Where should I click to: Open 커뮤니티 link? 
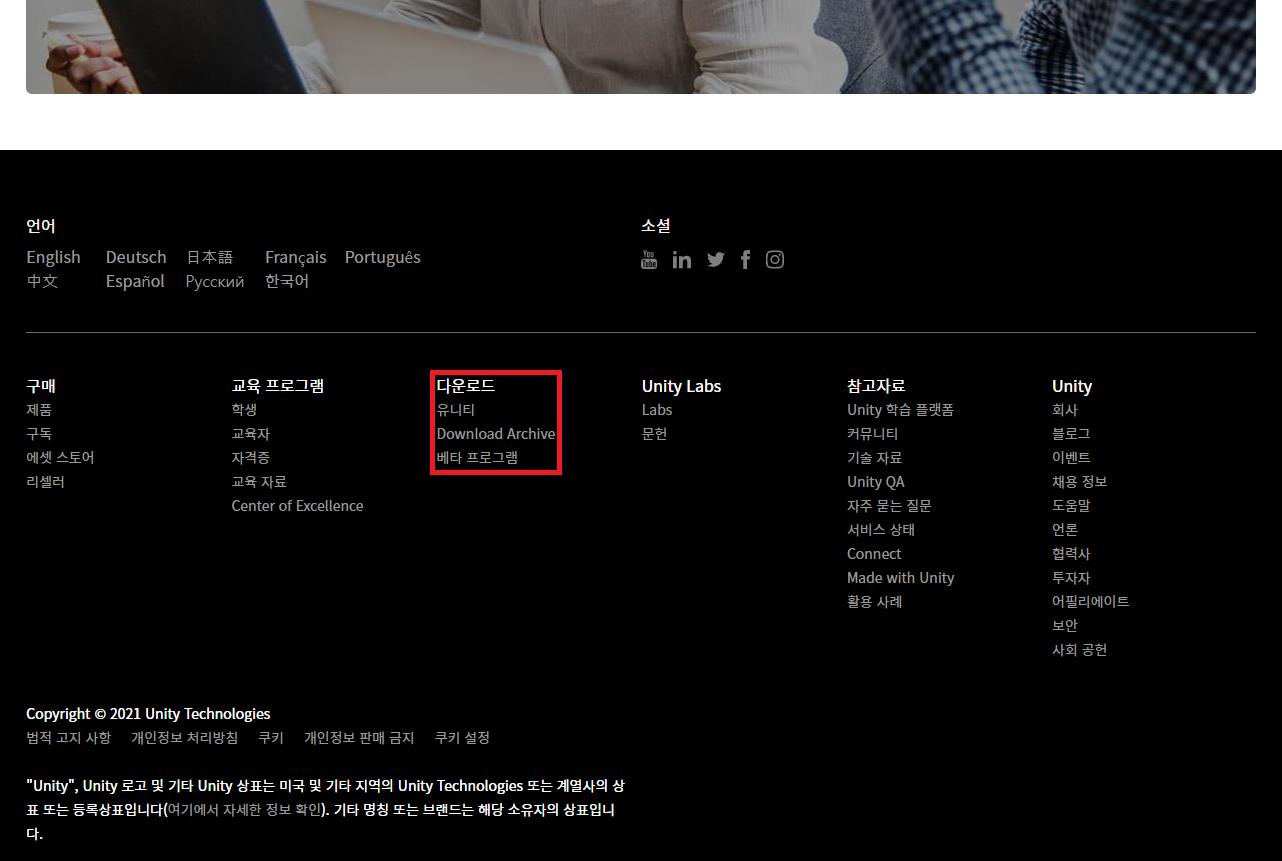coord(872,434)
